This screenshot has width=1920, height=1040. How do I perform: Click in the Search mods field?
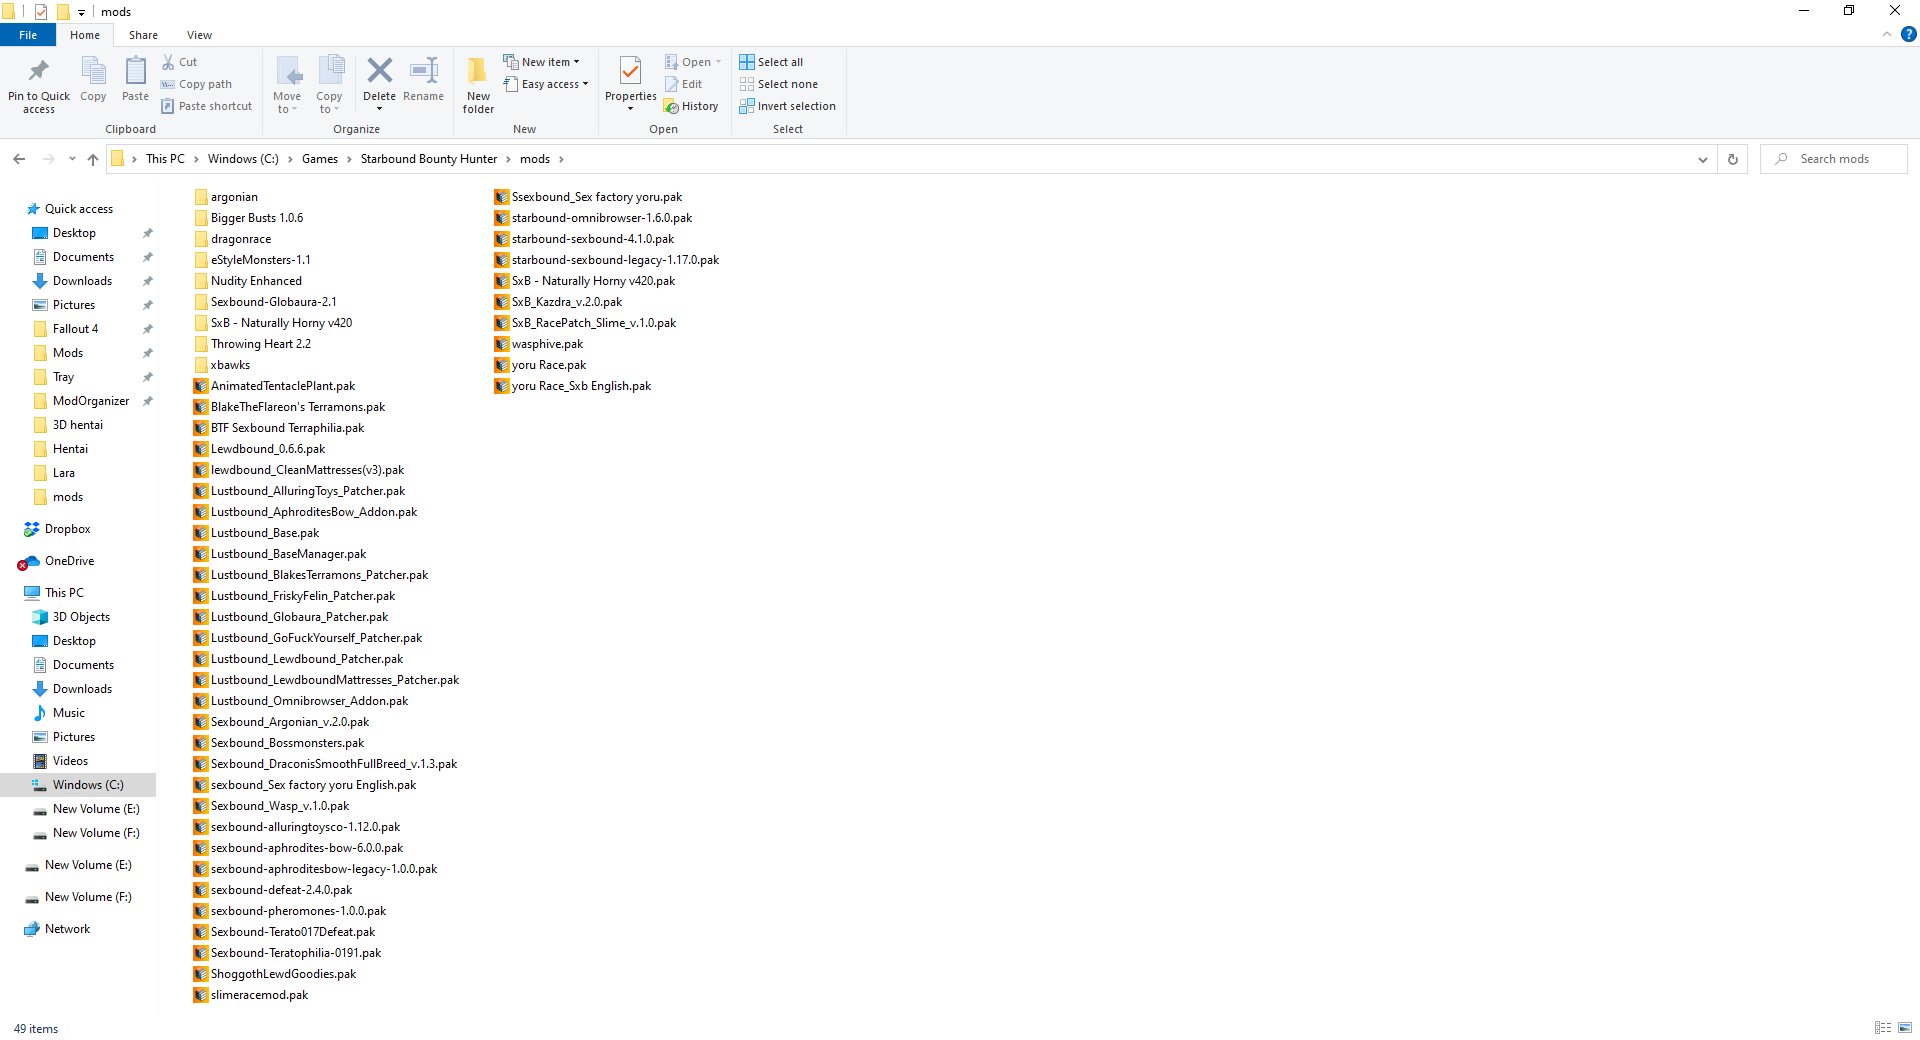point(1834,159)
